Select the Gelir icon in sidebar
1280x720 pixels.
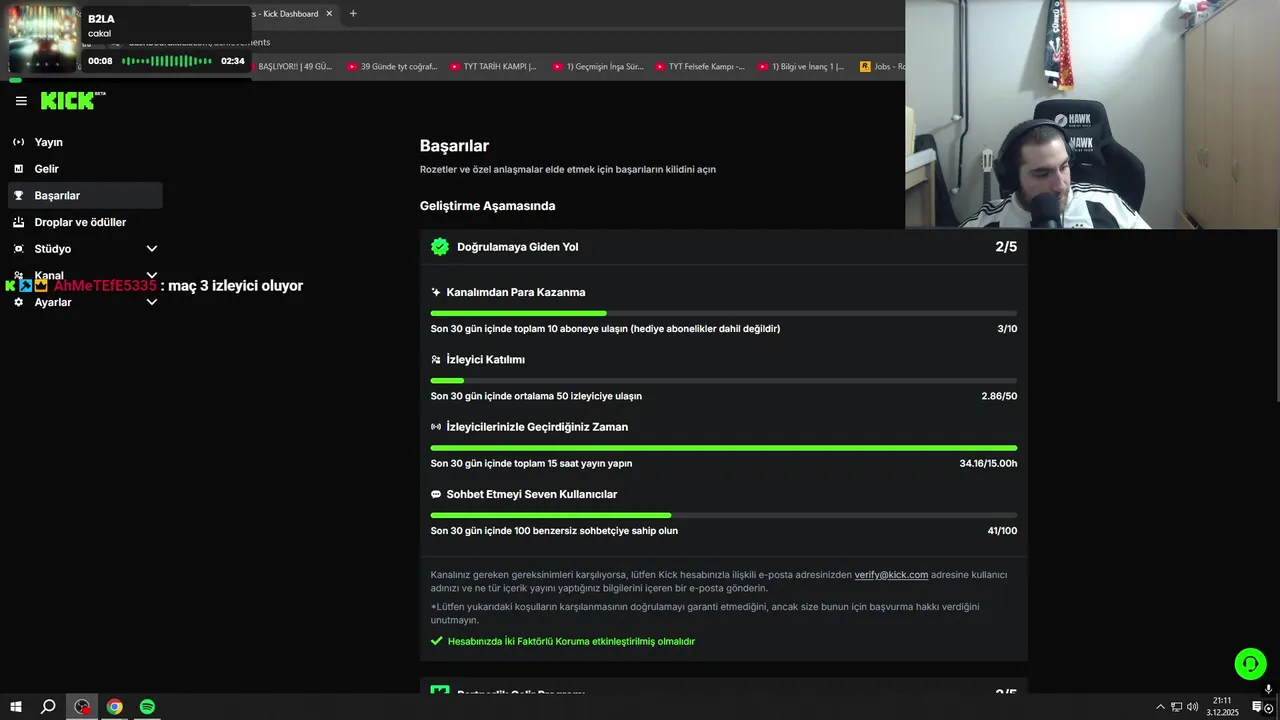(x=18, y=169)
